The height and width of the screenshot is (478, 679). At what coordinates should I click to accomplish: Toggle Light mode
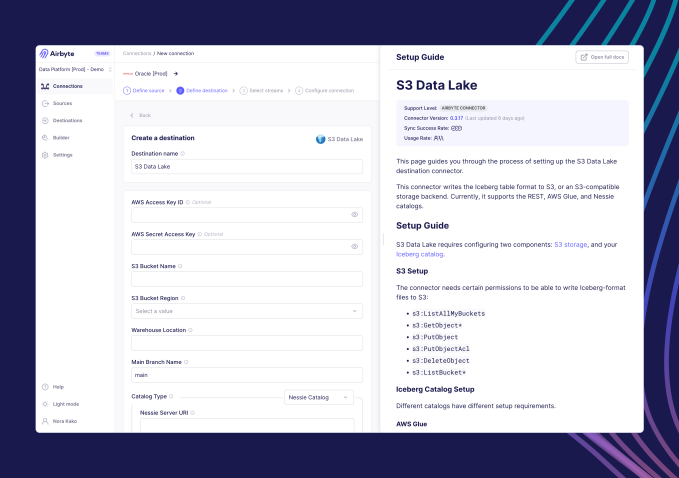click(61, 404)
